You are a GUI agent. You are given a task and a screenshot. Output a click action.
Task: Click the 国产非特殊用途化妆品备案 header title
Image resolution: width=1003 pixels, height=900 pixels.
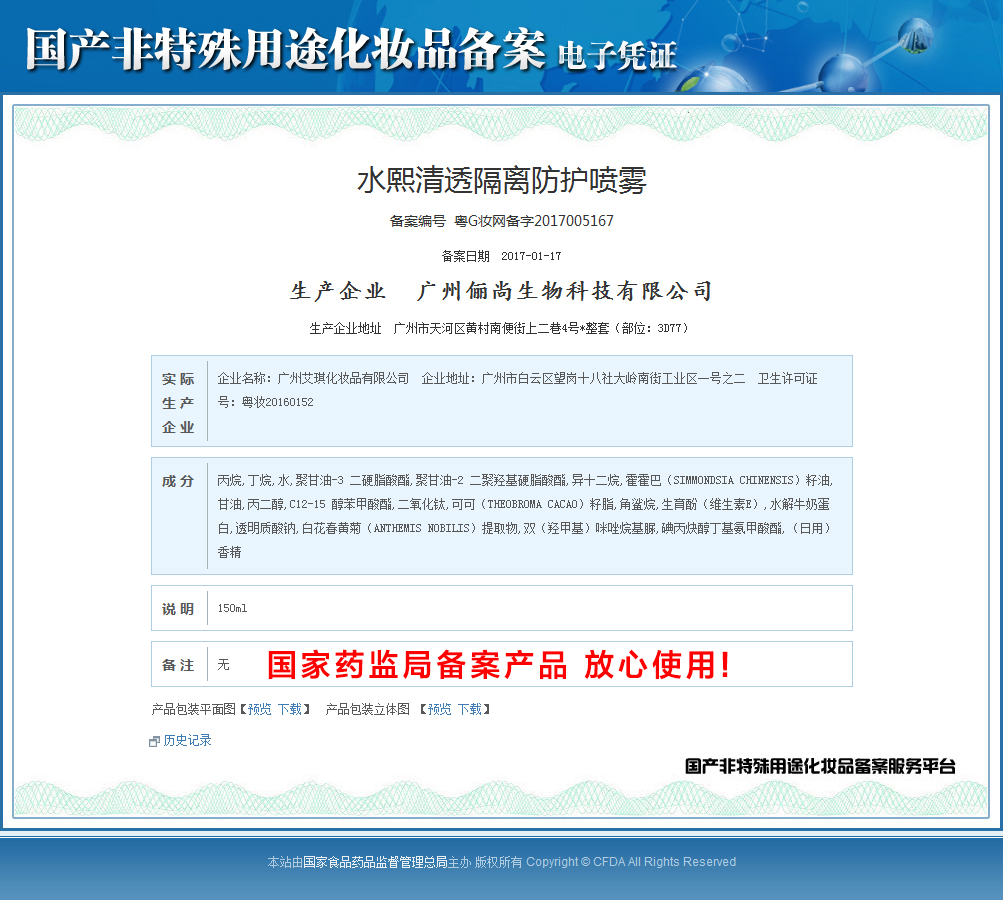coord(285,49)
